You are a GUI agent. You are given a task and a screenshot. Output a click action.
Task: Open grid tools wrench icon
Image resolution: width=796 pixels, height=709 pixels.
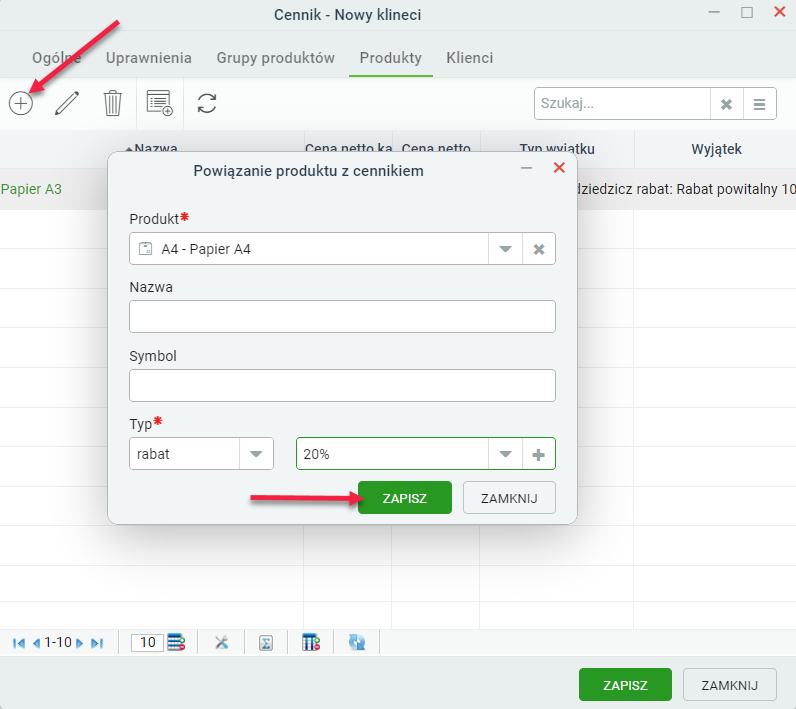click(x=221, y=643)
